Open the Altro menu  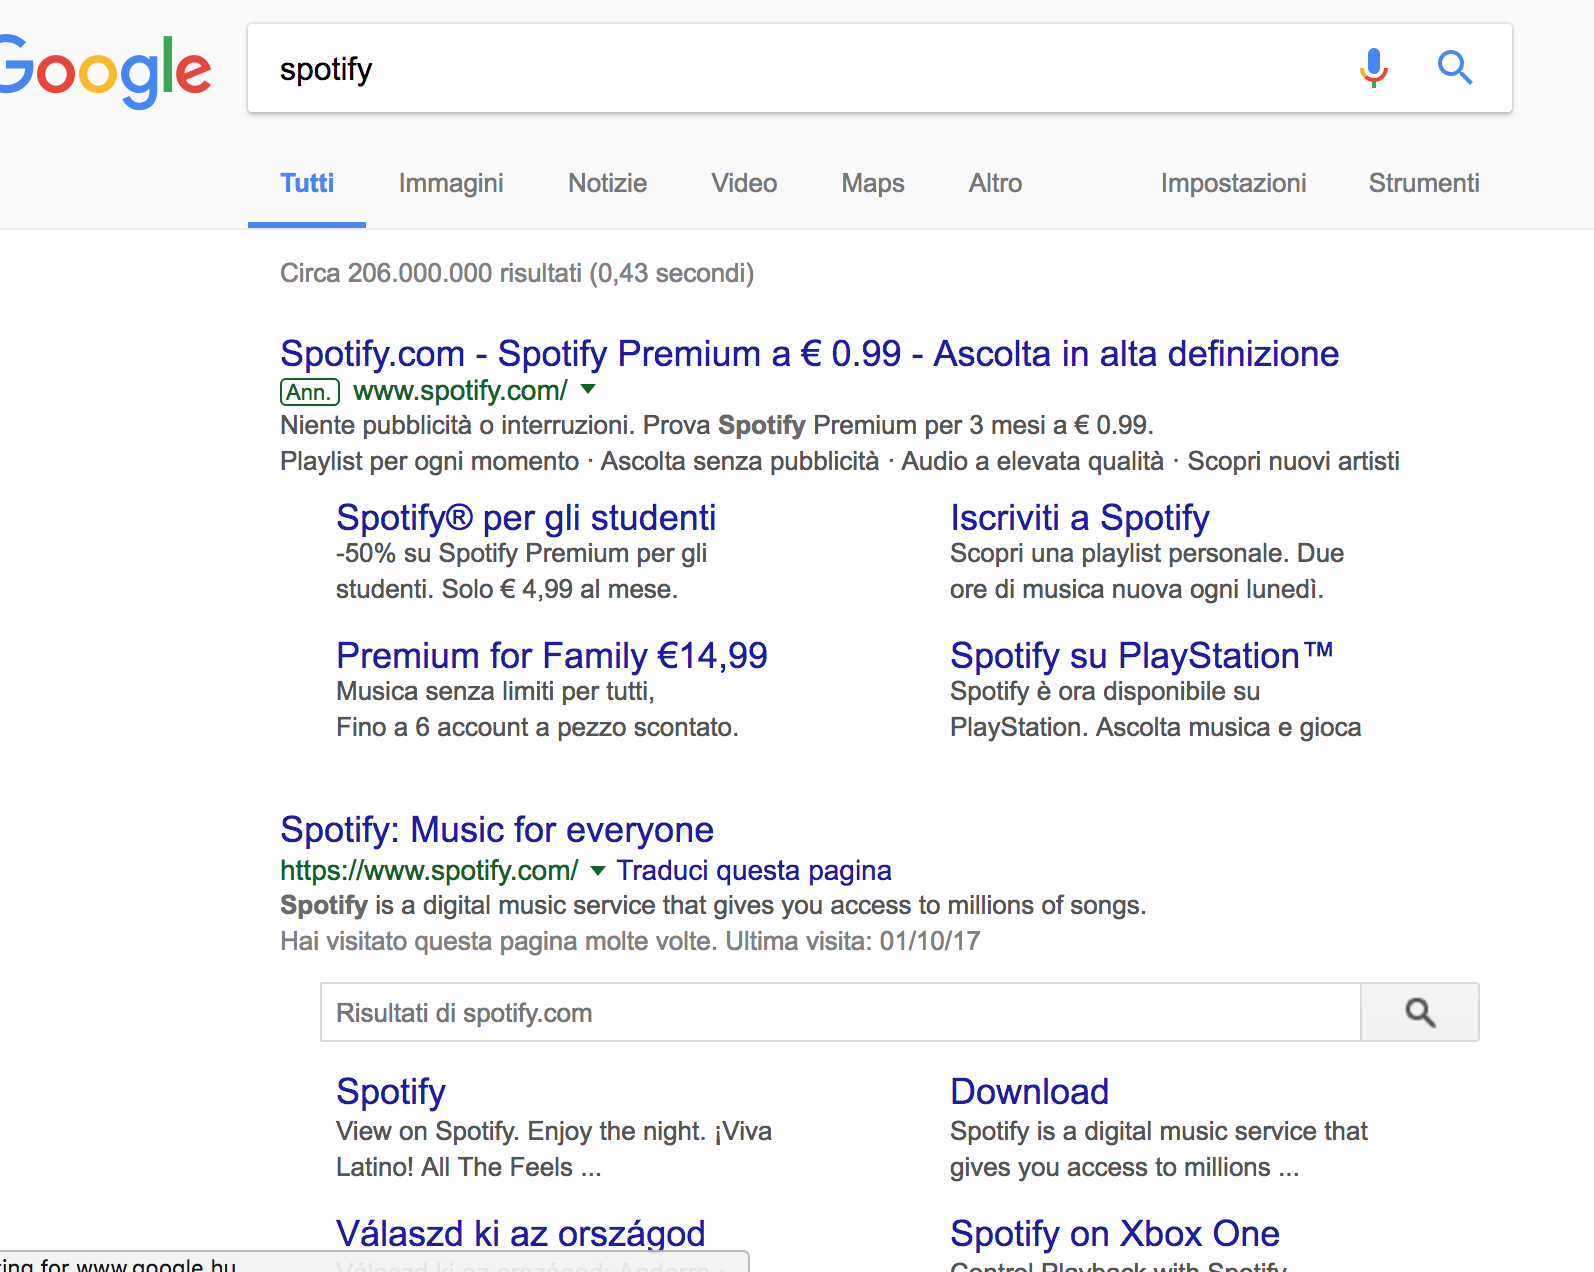[x=995, y=183]
